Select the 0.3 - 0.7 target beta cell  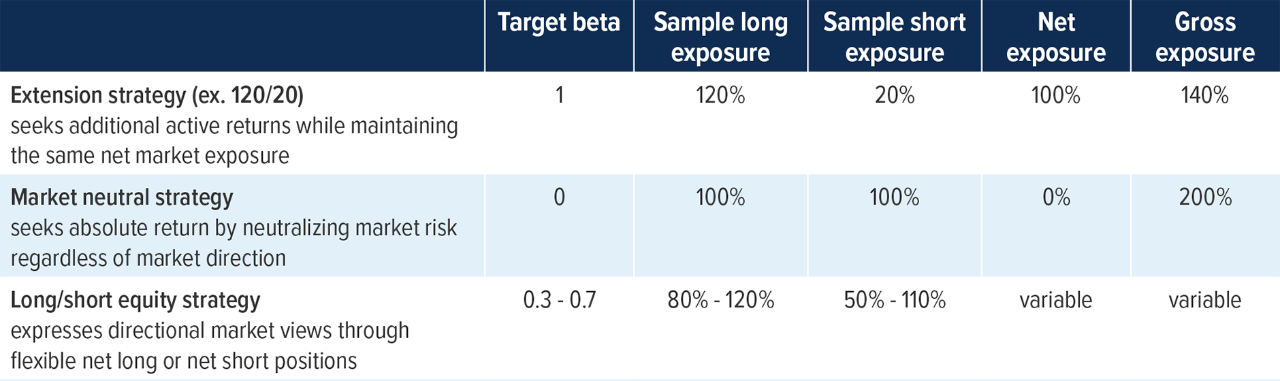[x=558, y=300]
